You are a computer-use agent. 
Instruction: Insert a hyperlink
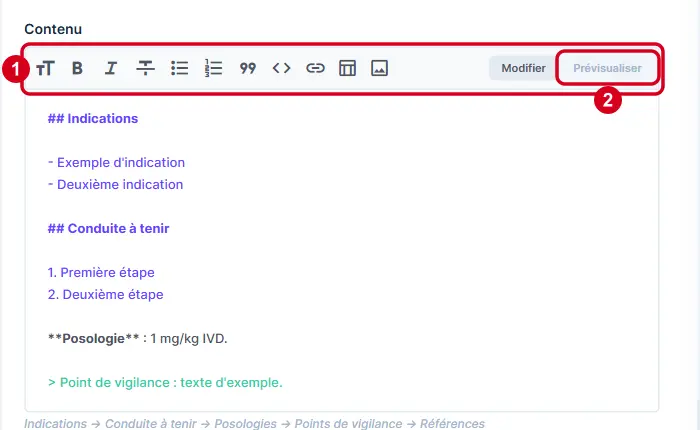pyautogui.click(x=315, y=68)
